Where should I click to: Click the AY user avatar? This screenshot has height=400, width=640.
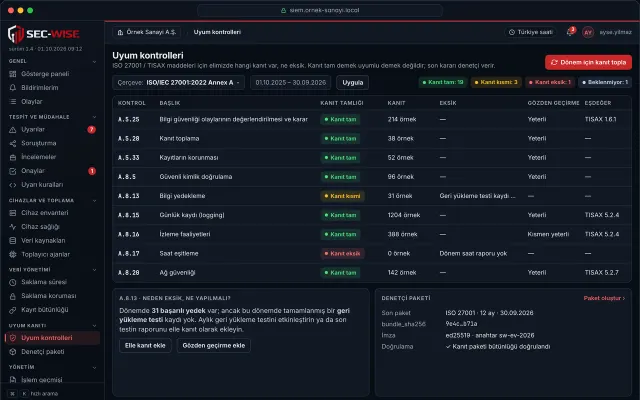coord(588,32)
